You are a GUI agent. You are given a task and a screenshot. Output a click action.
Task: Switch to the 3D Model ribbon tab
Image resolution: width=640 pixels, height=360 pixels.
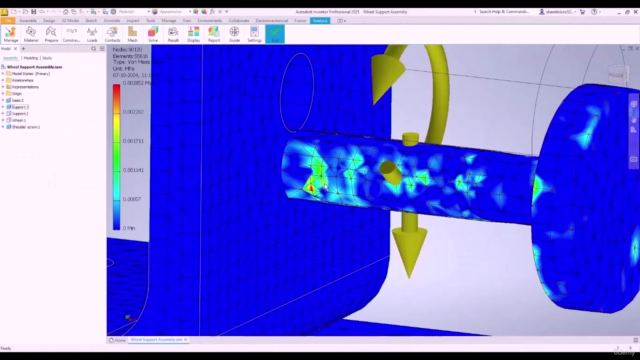coord(70,20)
